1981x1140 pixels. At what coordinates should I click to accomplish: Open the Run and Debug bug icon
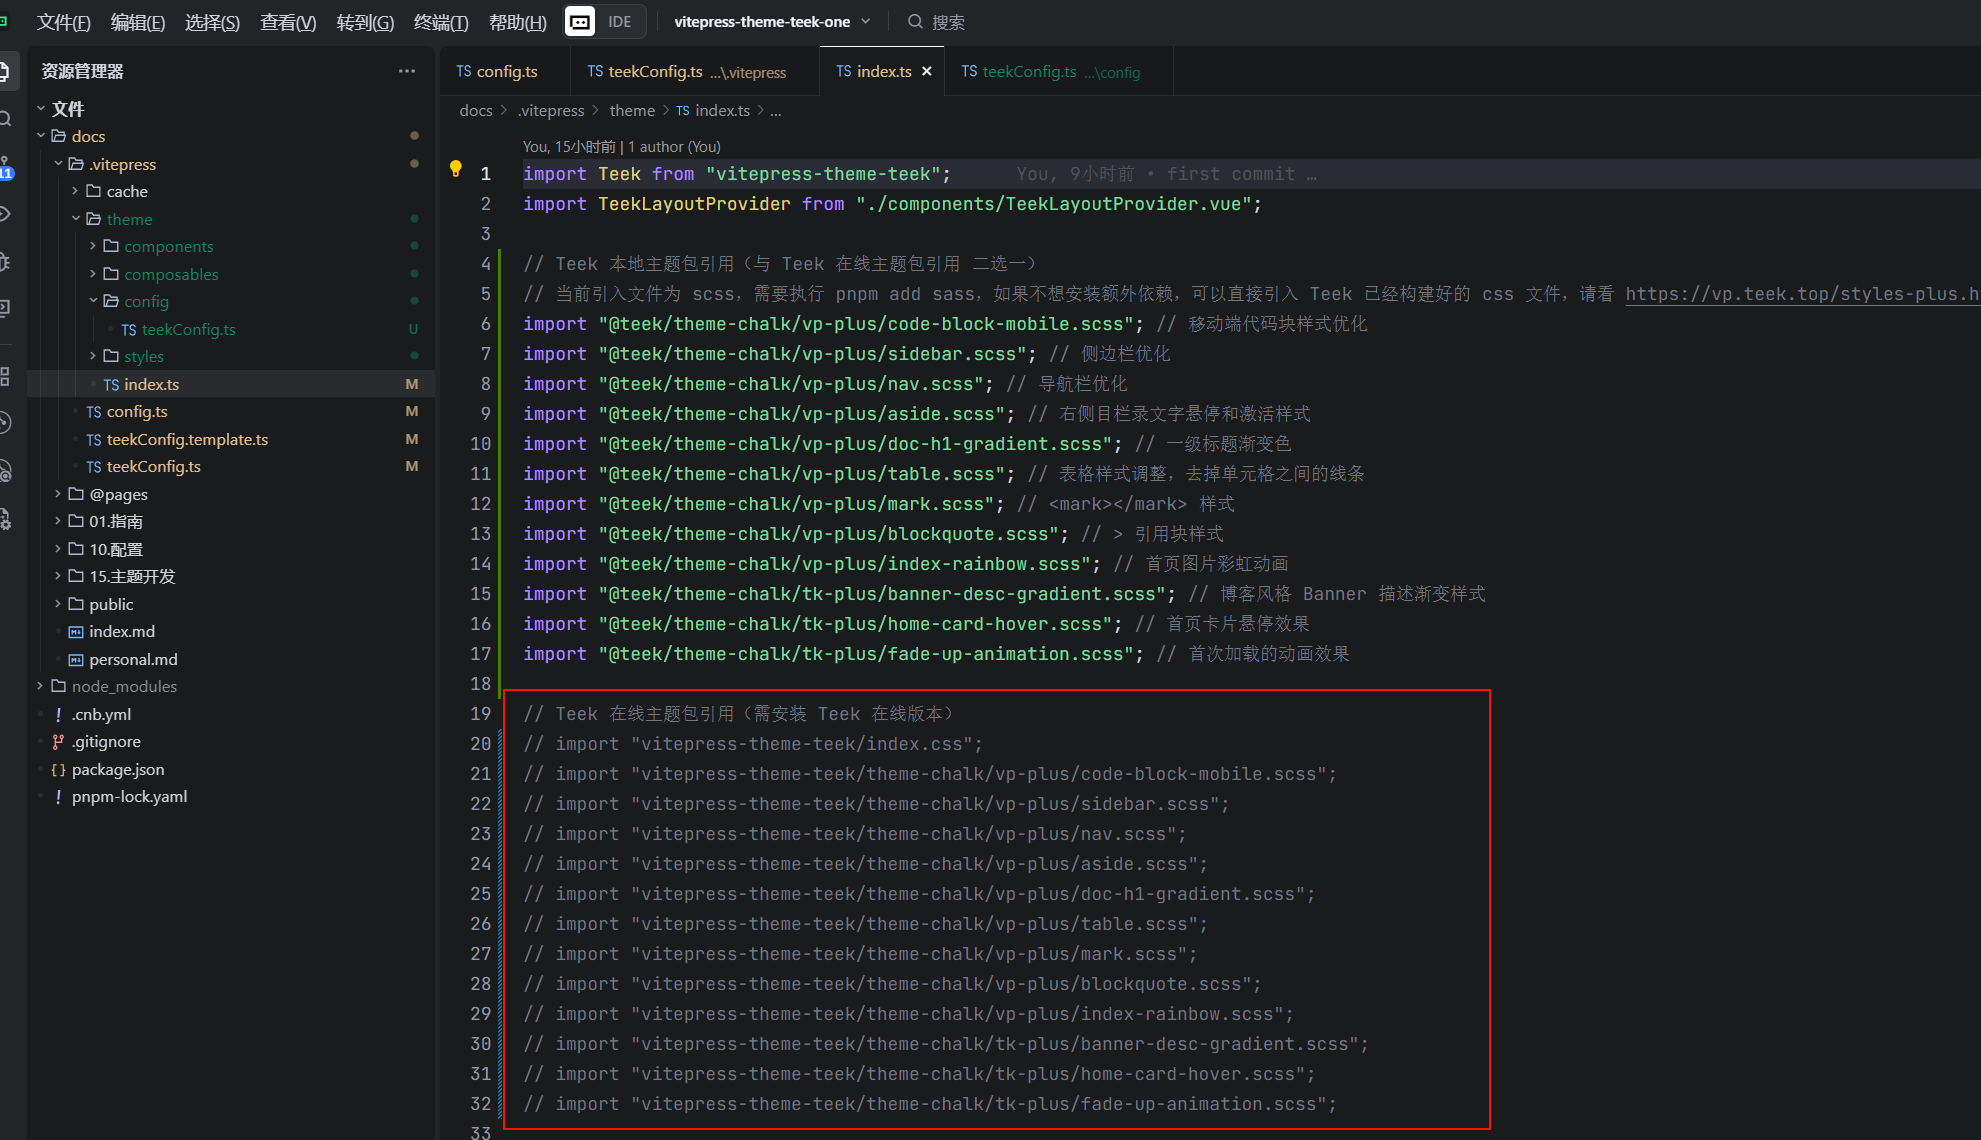click(6, 262)
